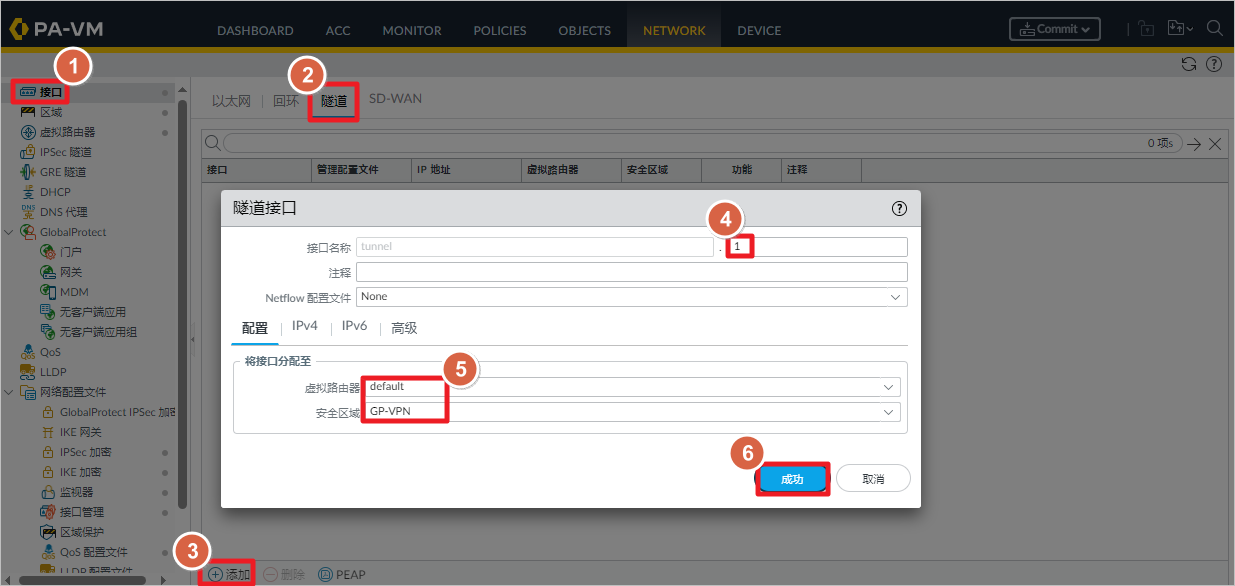Open page help icon below the header
The height and width of the screenshot is (586, 1235).
tap(1214, 64)
